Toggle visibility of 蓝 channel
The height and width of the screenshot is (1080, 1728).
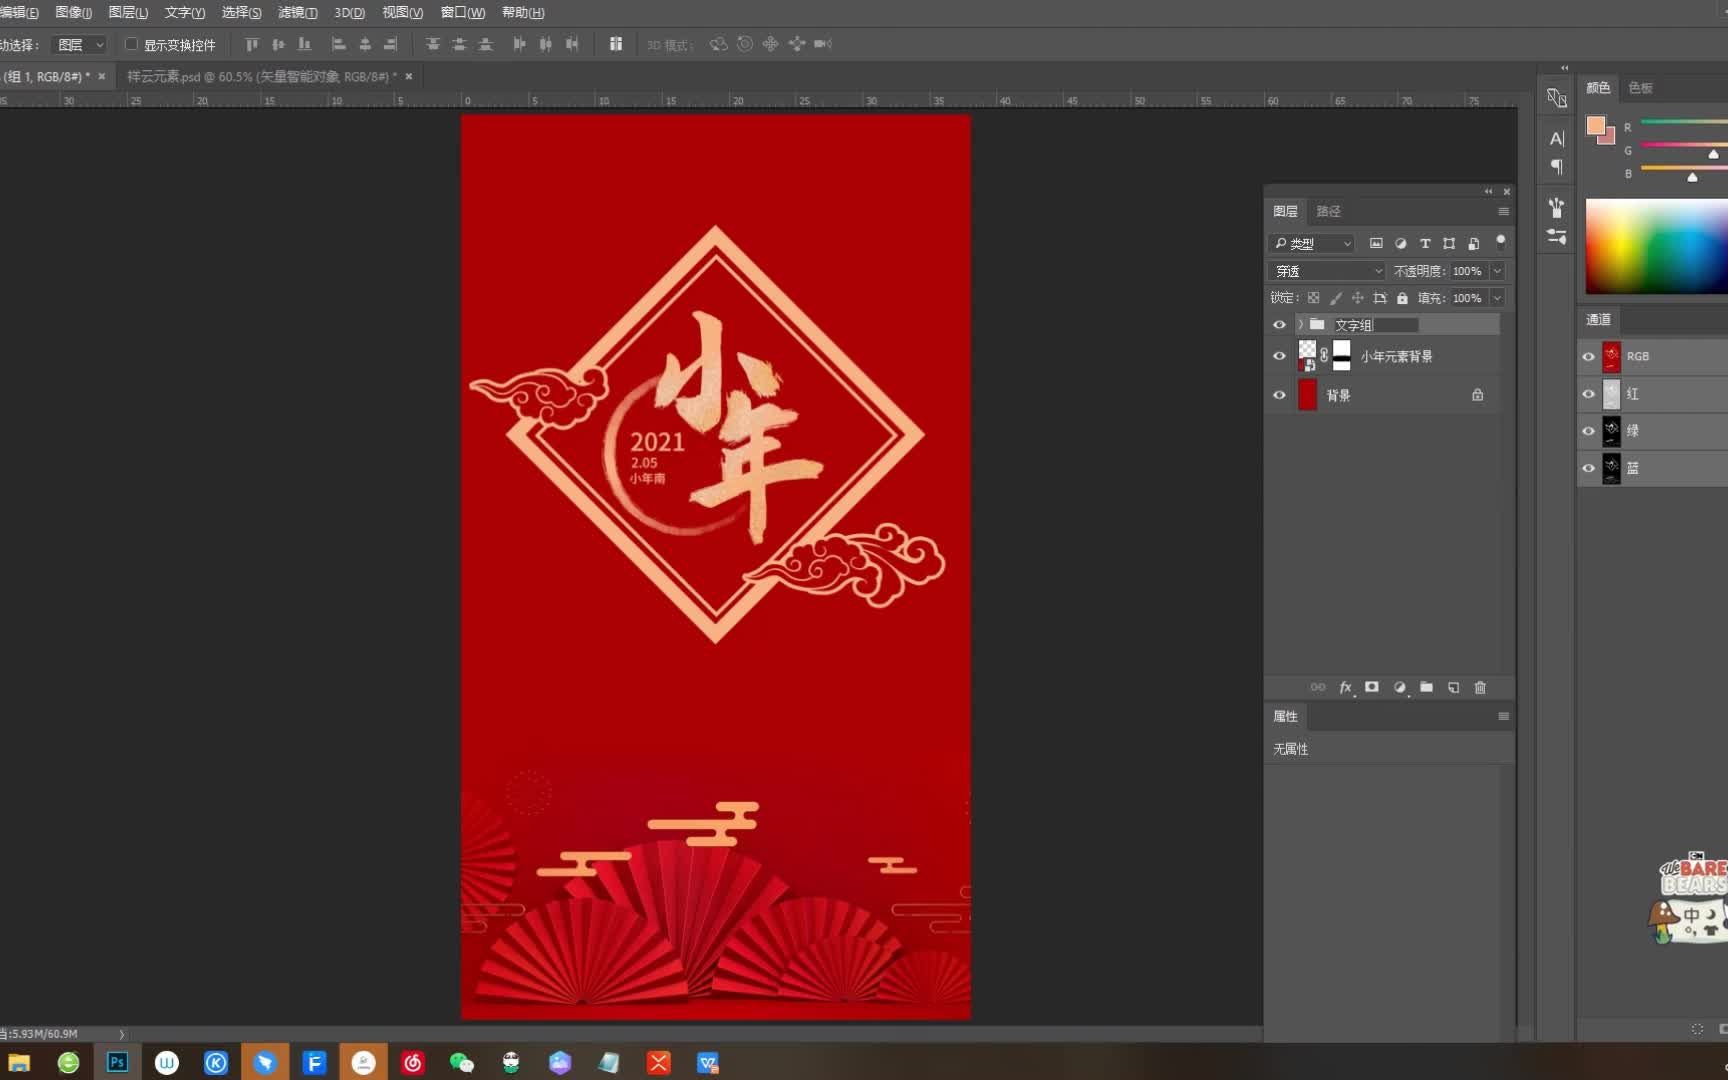1588,468
